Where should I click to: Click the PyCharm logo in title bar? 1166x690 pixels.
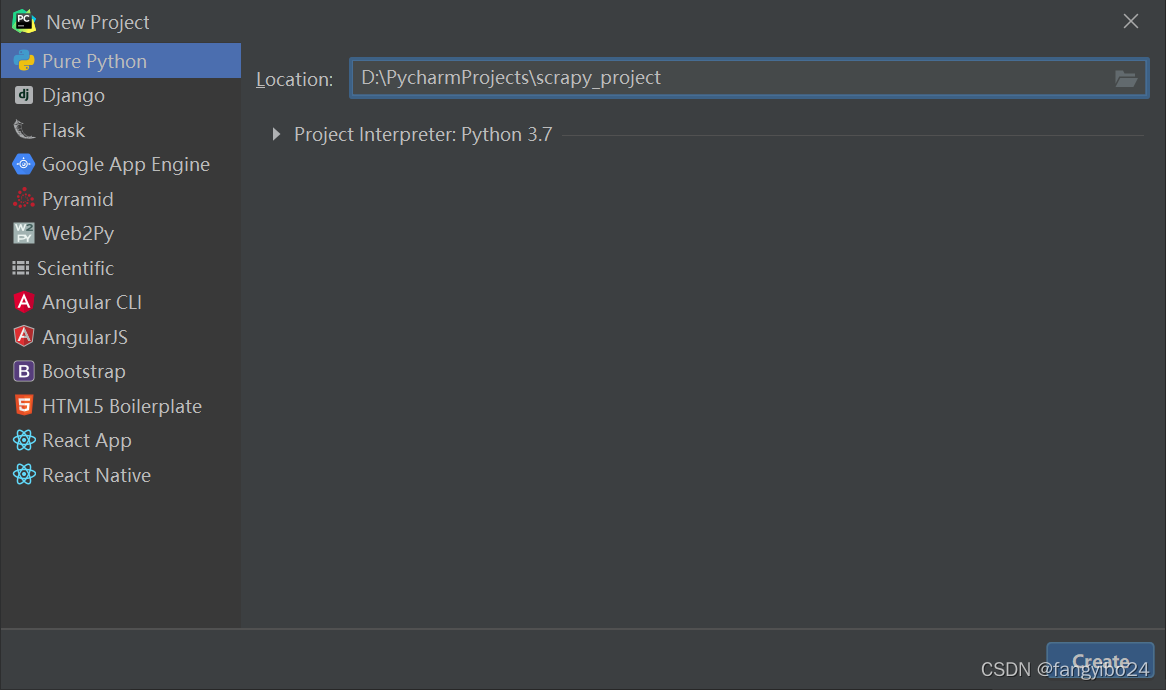(24, 21)
